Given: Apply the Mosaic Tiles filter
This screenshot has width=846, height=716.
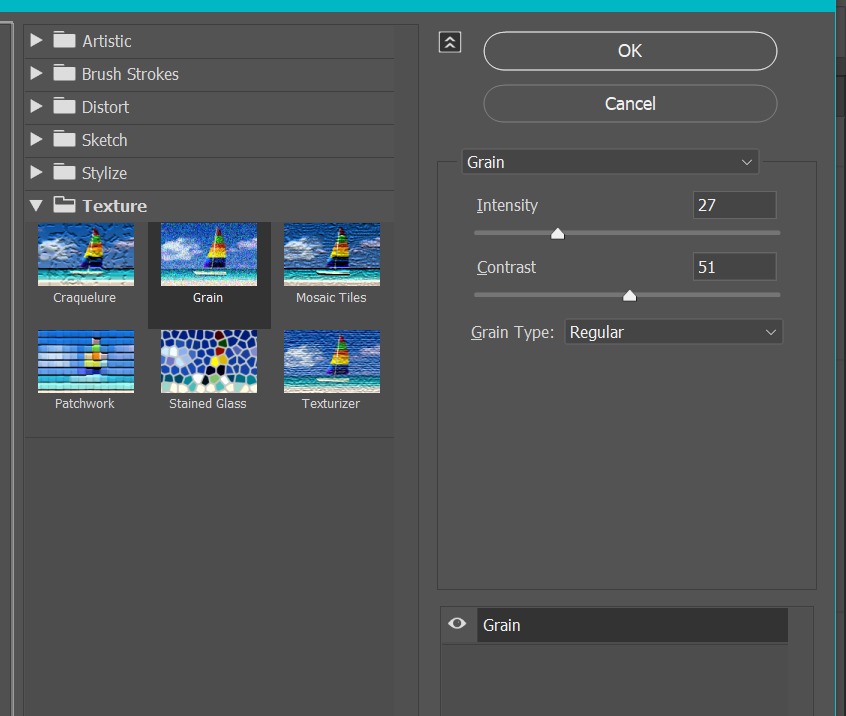Looking at the screenshot, I should 331,254.
